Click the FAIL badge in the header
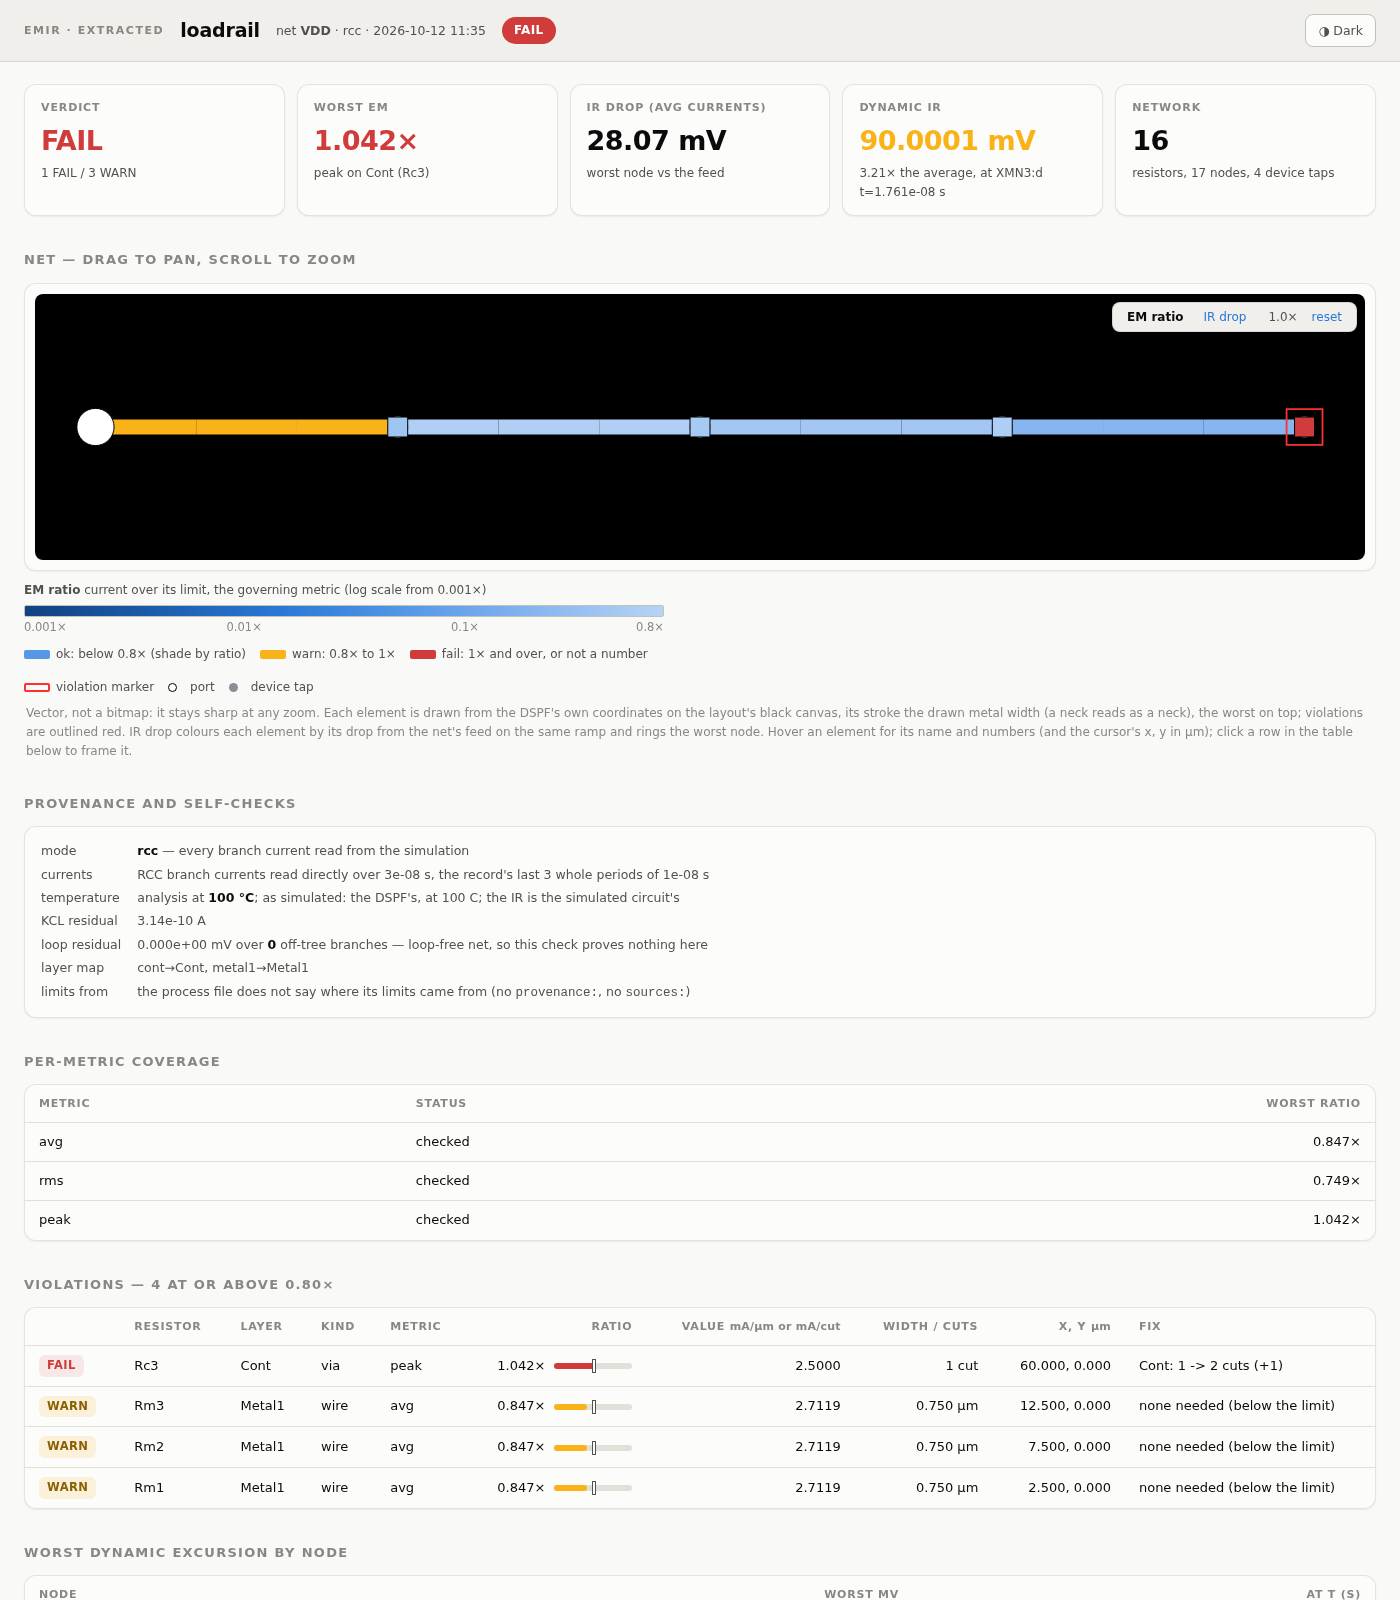Viewport: 1400px width, 1600px height. point(528,30)
